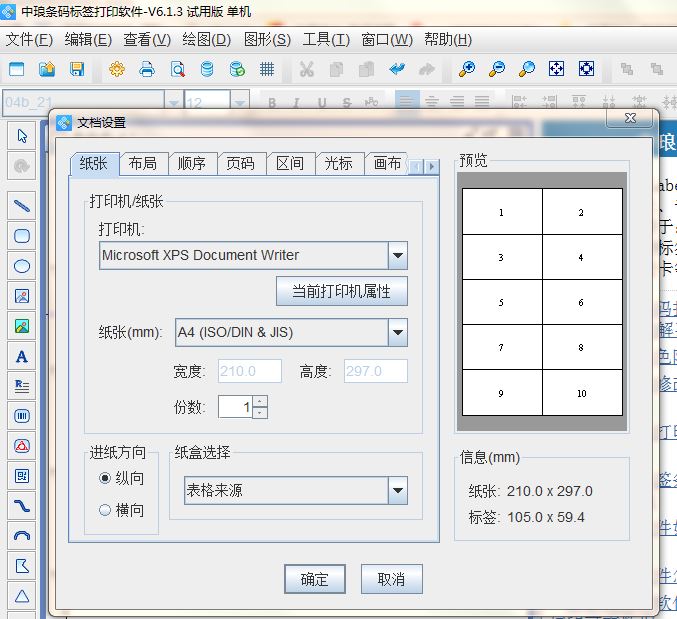Increase the 份数 copies spinner
677x619 pixels.
coord(260,402)
